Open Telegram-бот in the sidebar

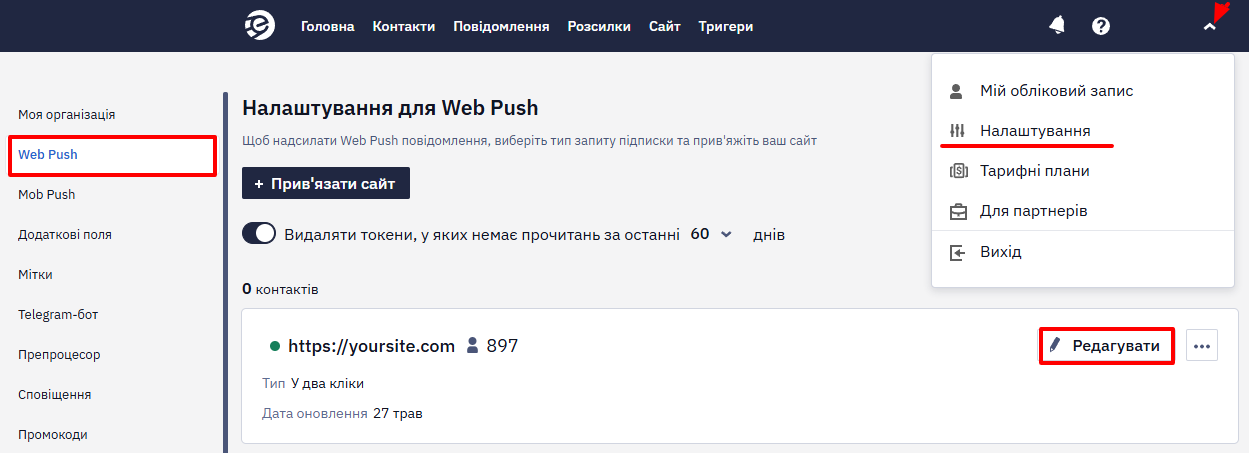click(58, 315)
